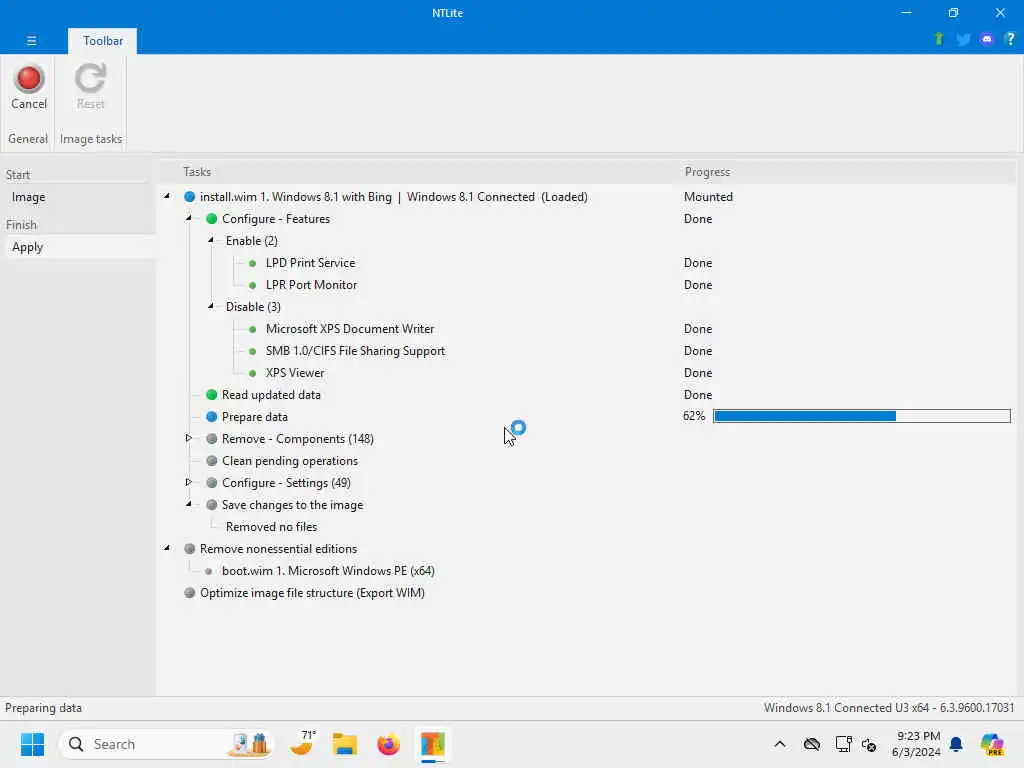Click the red Cancel button
This screenshot has width=1024, height=768.
click(x=29, y=88)
